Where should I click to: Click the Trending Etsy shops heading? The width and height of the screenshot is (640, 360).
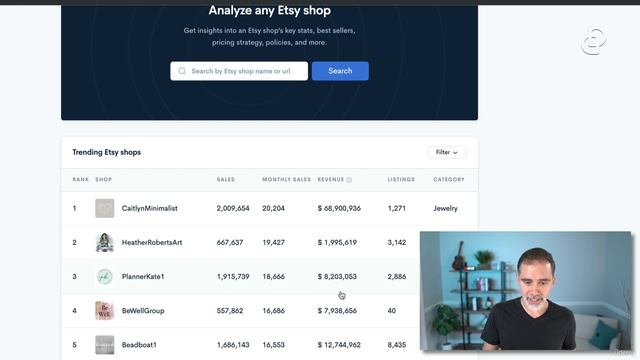(x=107, y=152)
